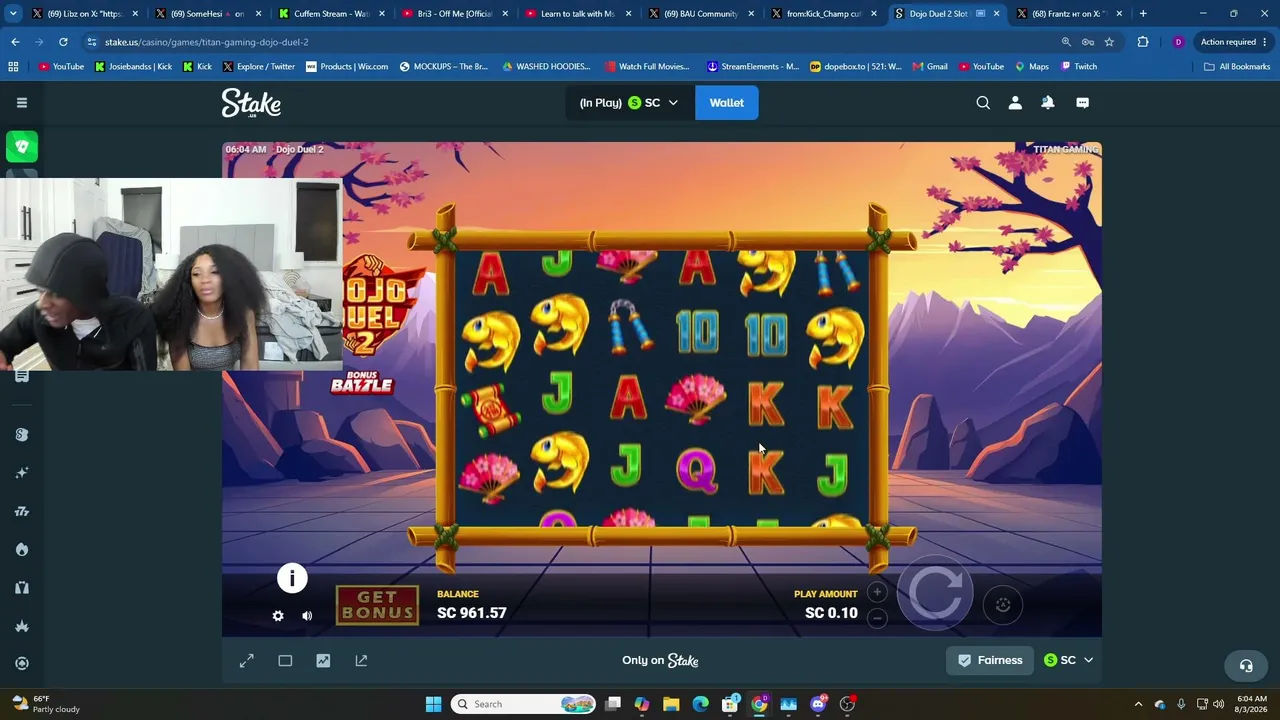Open the Stake site search
The height and width of the screenshot is (720, 1280).
click(x=983, y=103)
